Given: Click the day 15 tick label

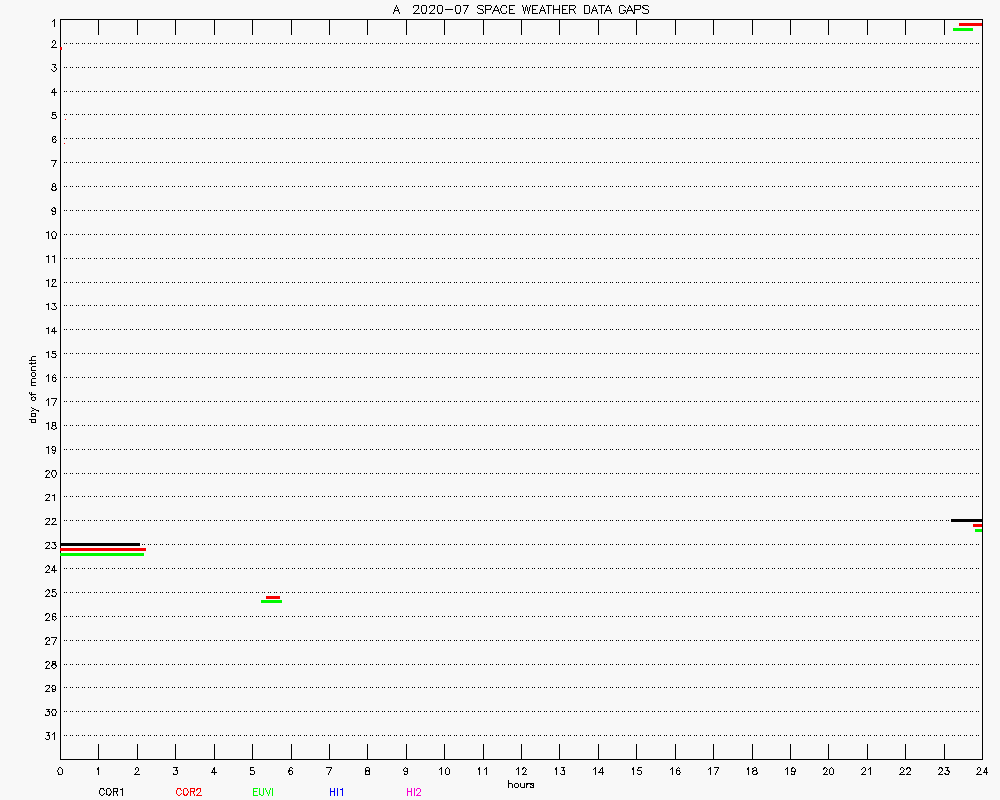Looking at the screenshot, I should click(x=49, y=354).
